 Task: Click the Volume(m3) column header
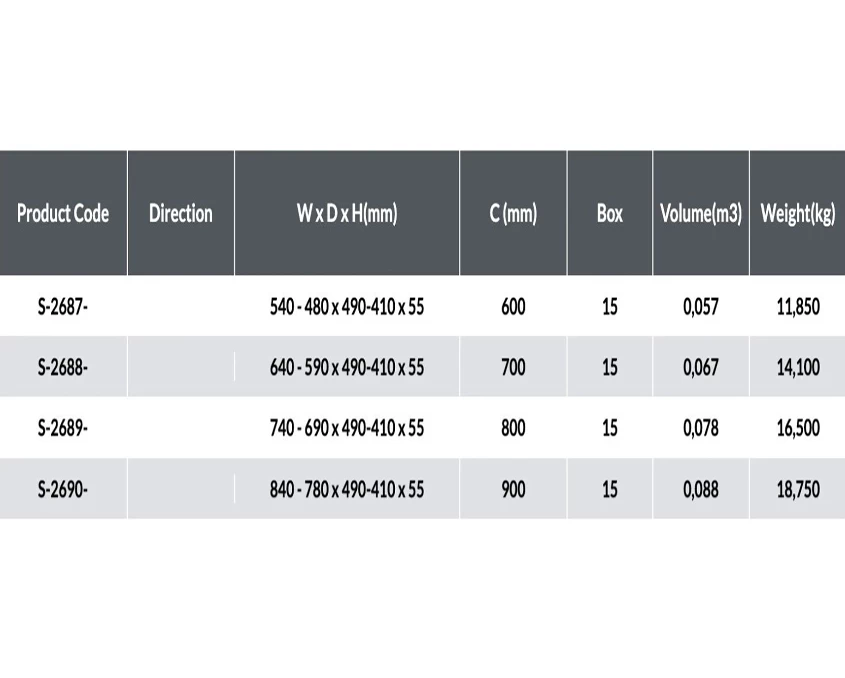pyautogui.click(x=701, y=213)
